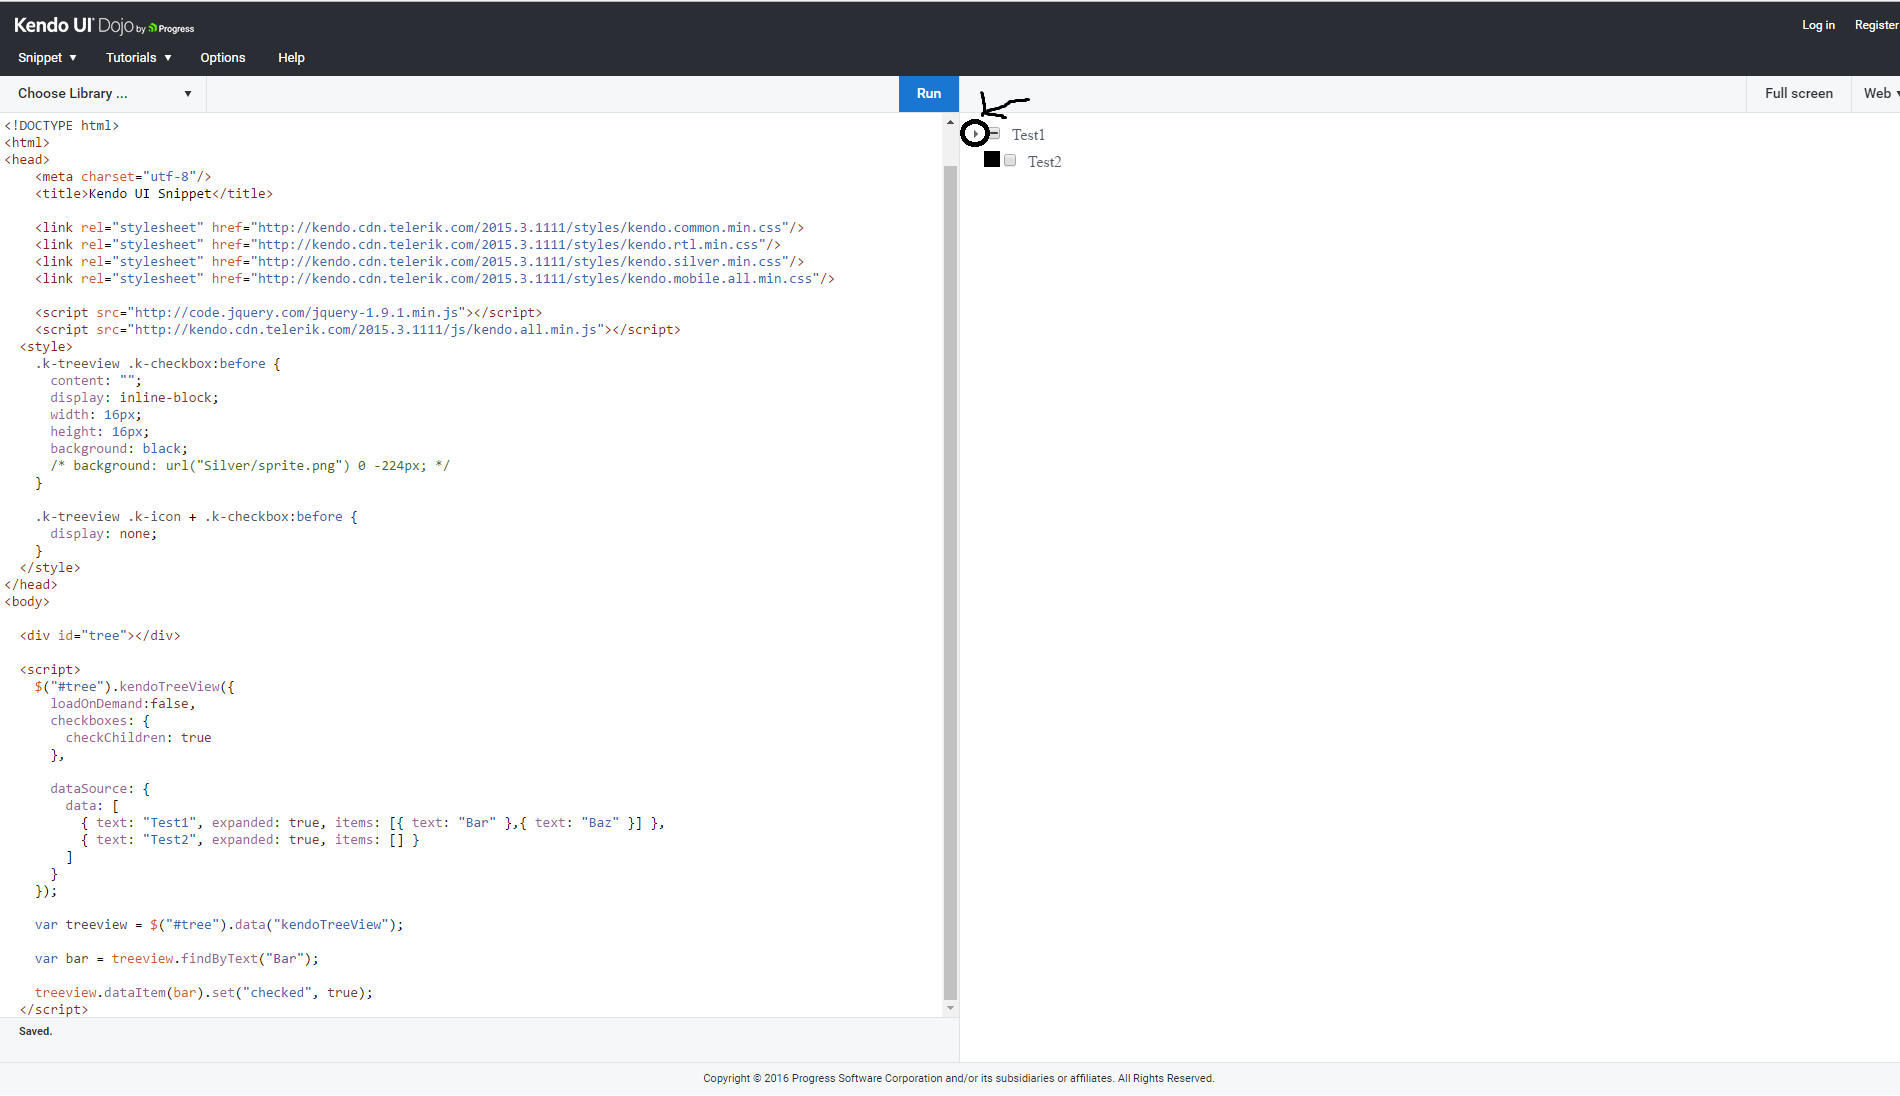Click the kendo.silver.min.css stylesheet link line
This screenshot has width=1900, height=1096.
420,262
